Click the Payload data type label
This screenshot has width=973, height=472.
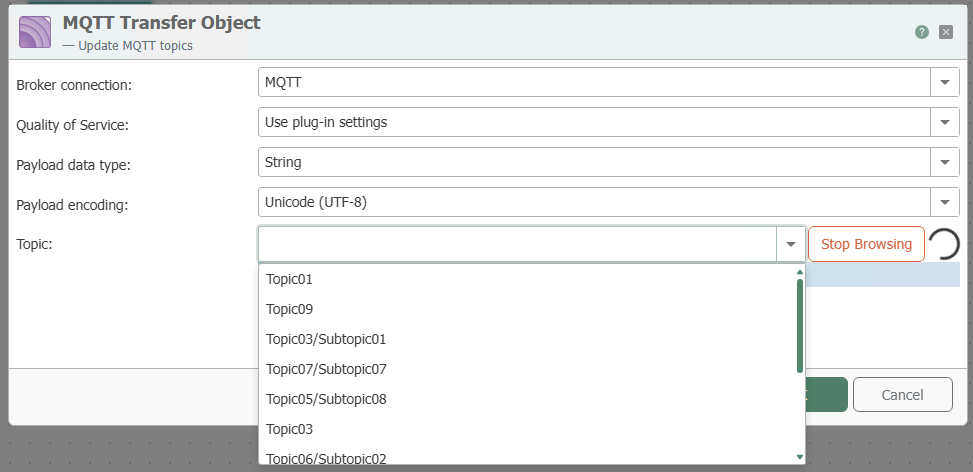pos(73,165)
